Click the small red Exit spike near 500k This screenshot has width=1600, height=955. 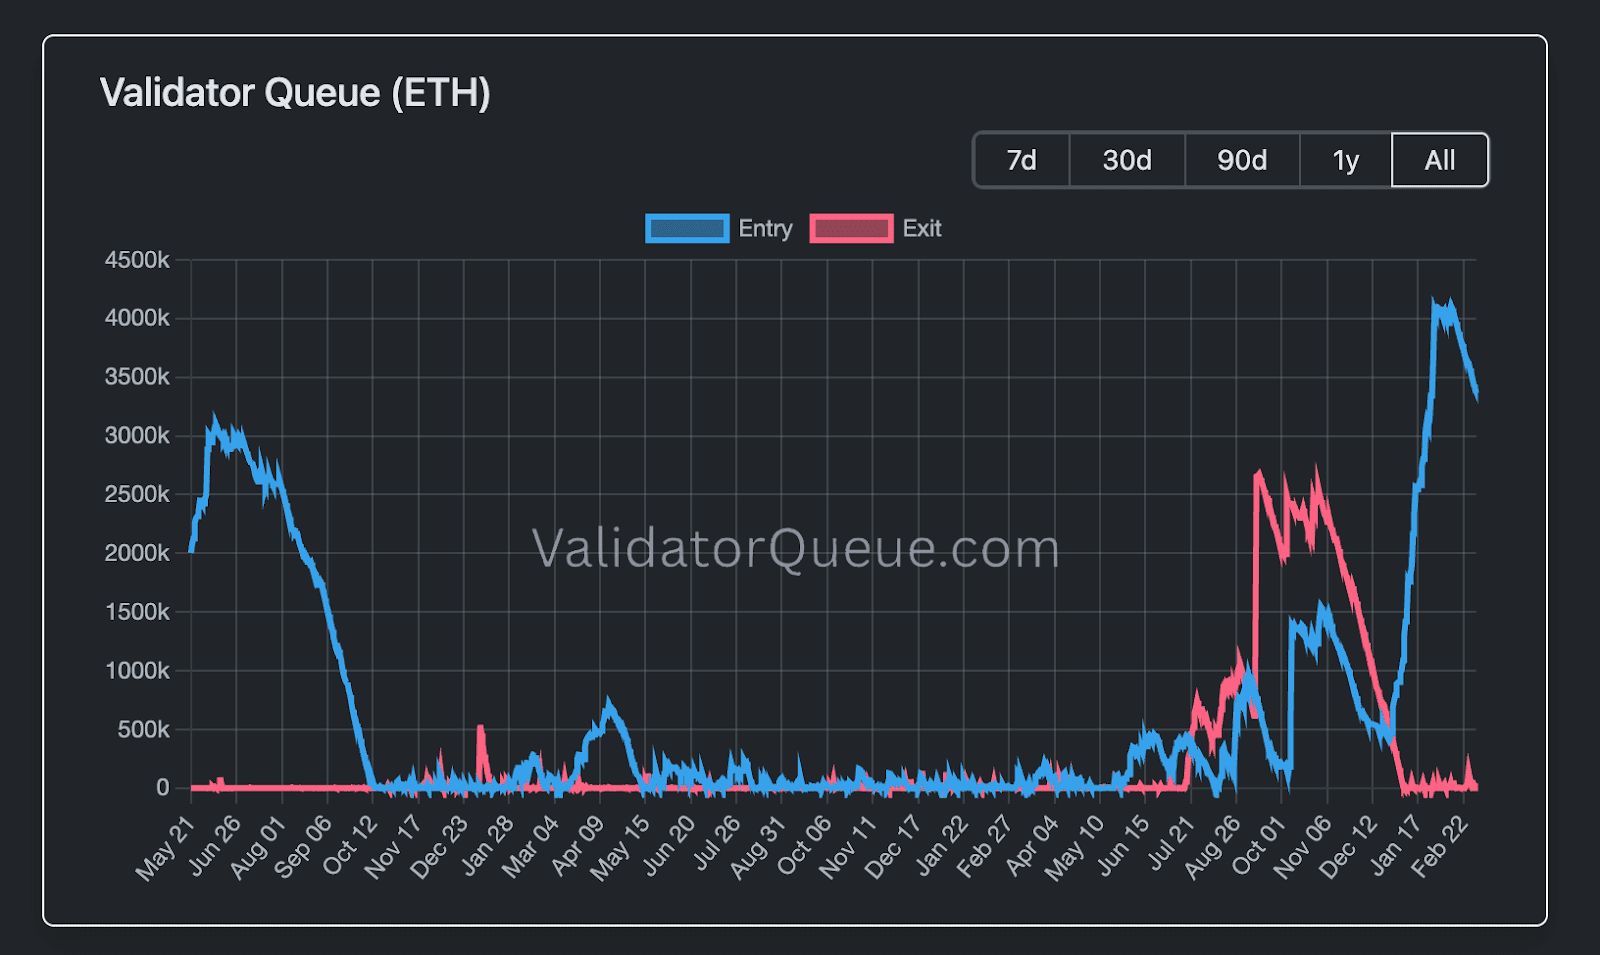[481, 731]
